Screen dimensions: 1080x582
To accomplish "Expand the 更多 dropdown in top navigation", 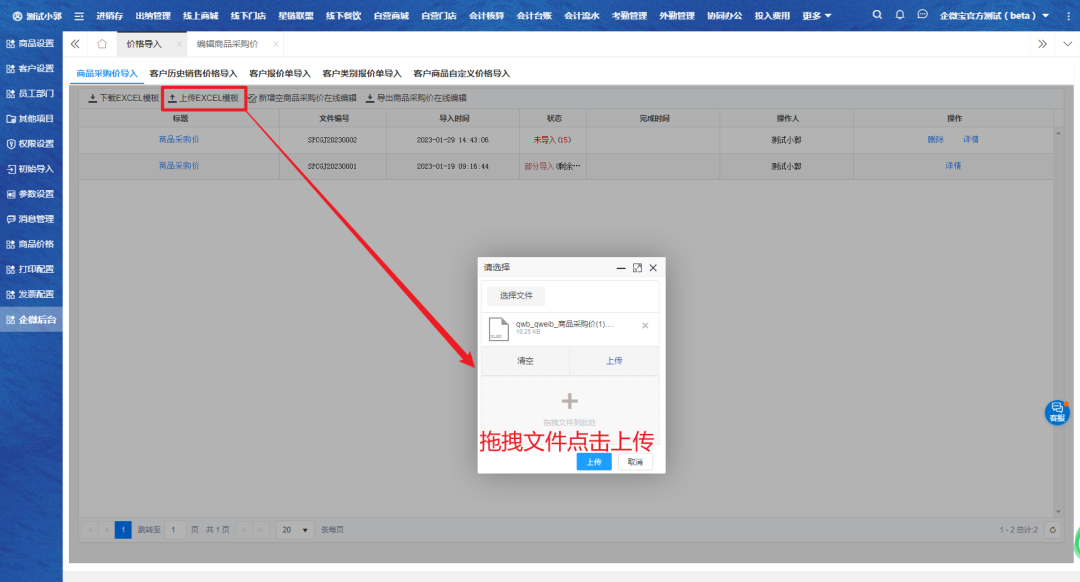I will click(817, 16).
